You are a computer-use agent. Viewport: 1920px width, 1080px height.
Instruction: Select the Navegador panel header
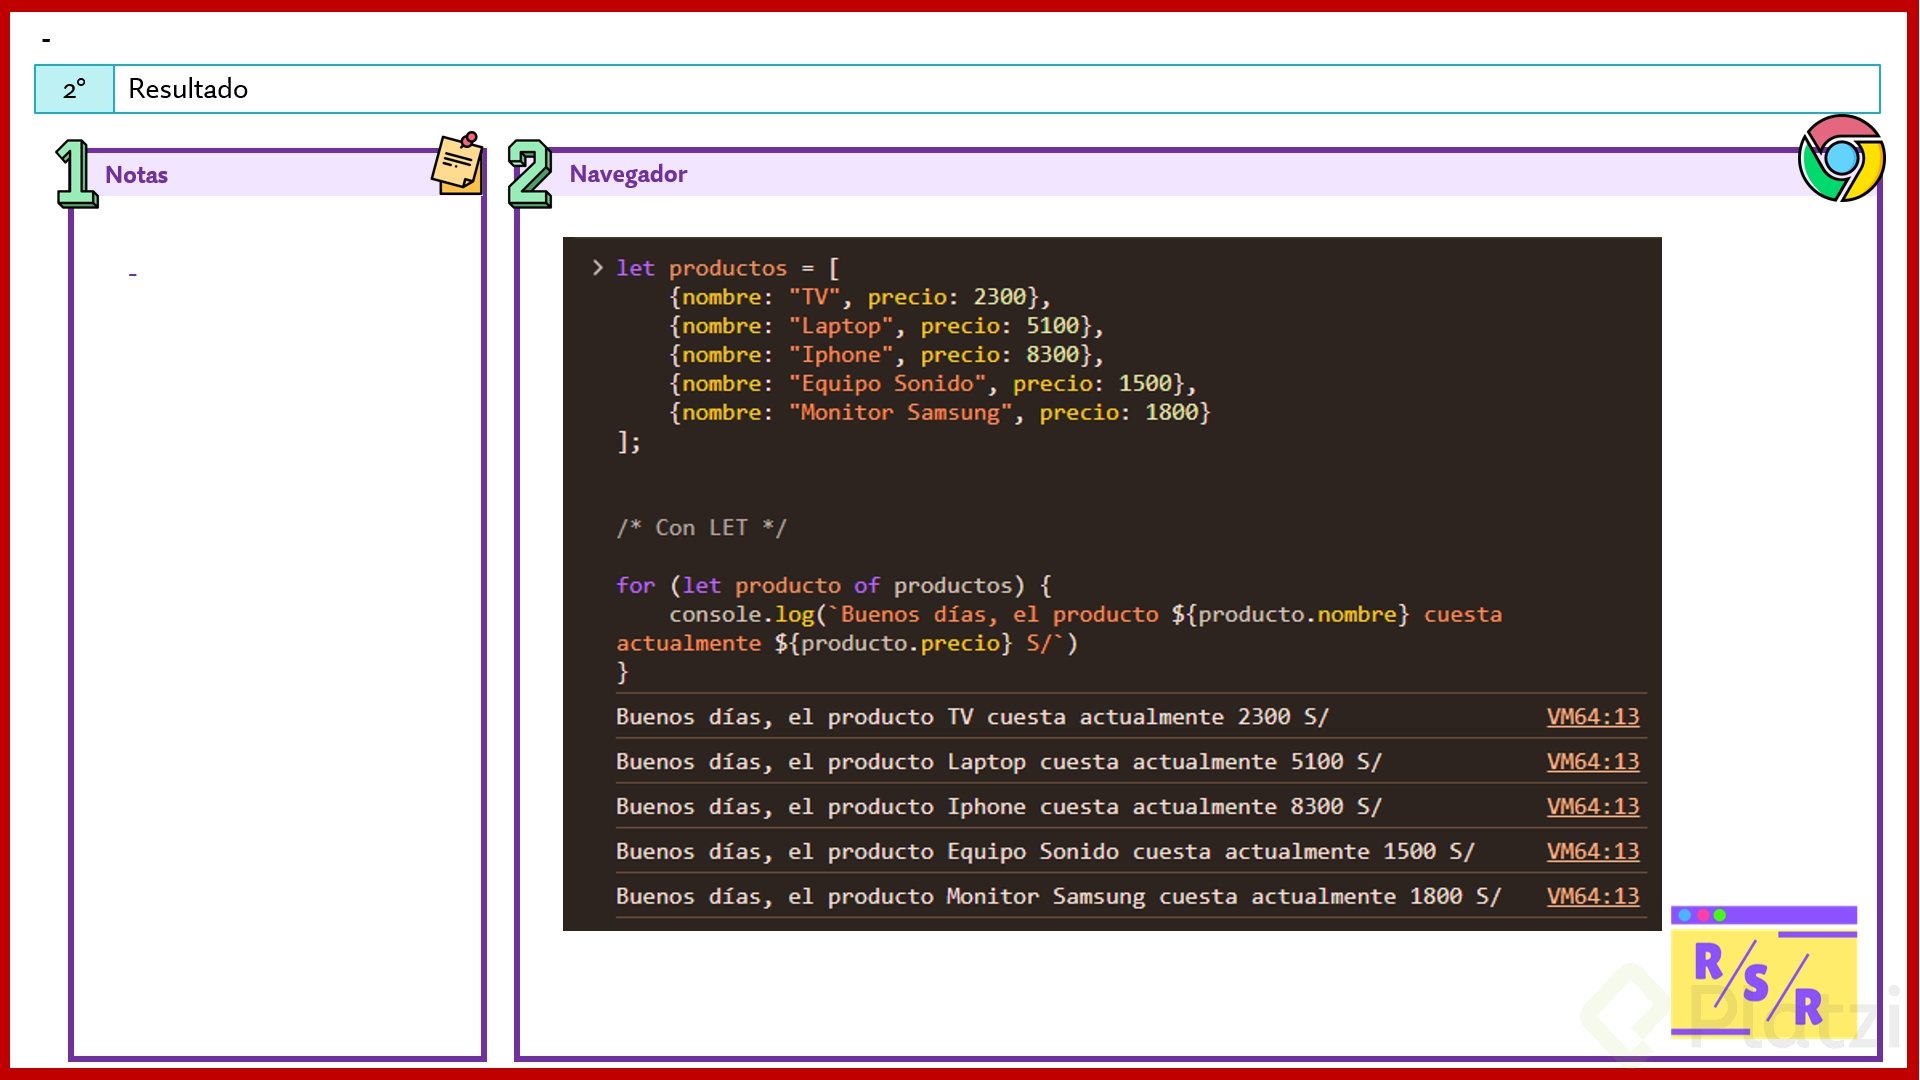[628, 174]
